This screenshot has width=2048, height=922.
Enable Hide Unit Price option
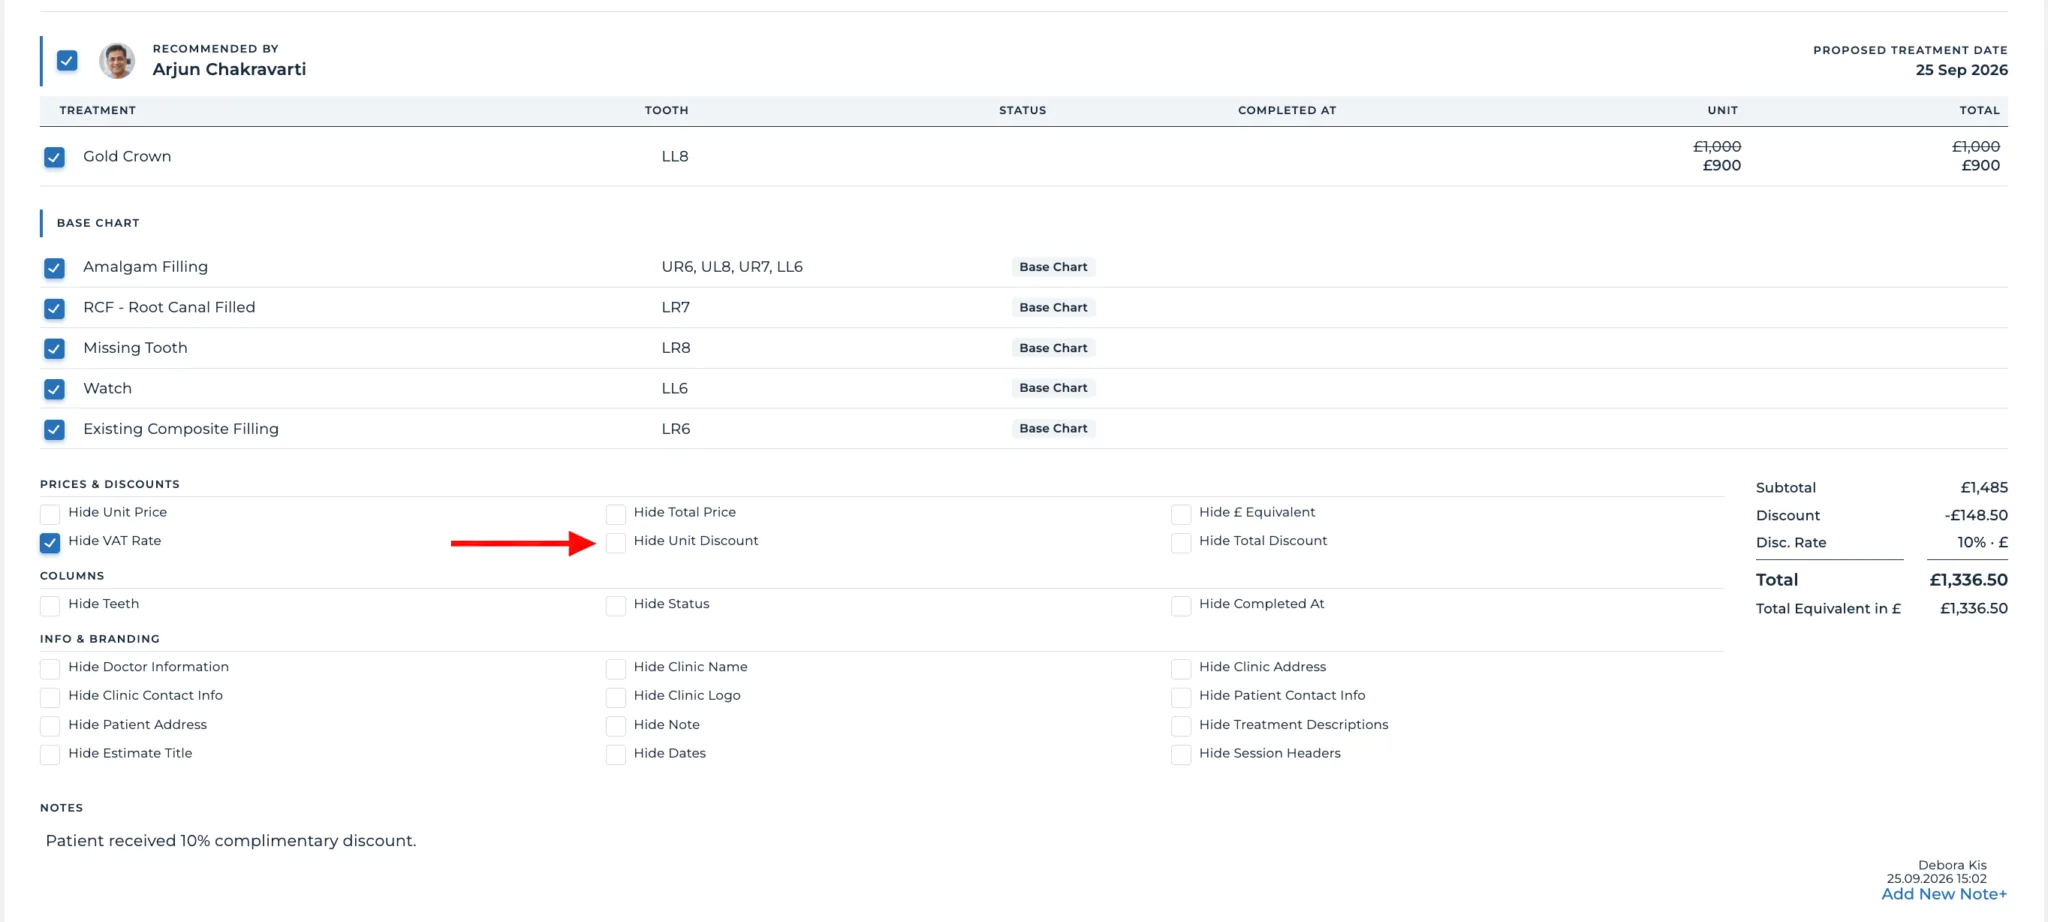[x=50, y=514]
